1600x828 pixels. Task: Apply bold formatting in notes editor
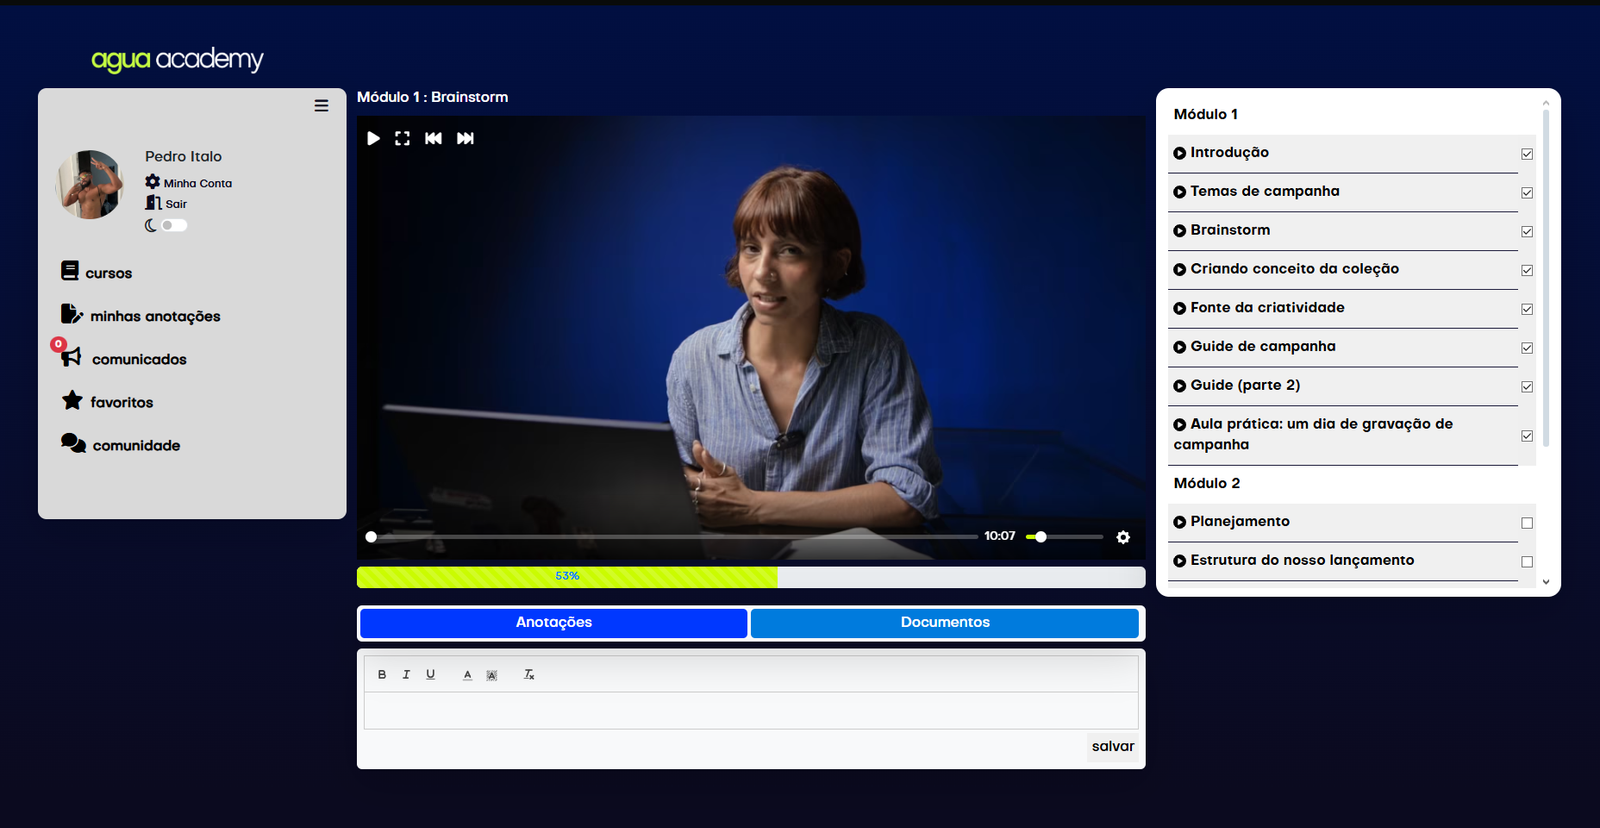point(382,675)
